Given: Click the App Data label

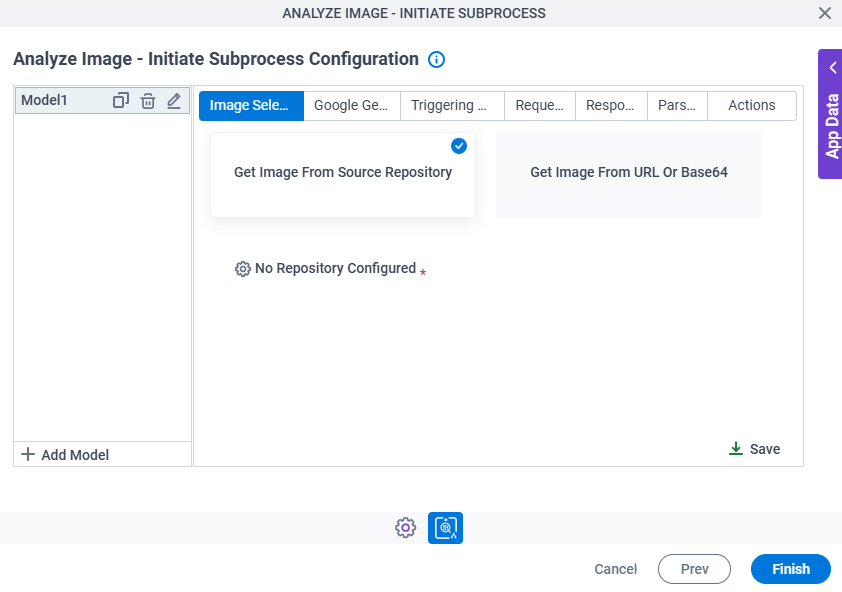Looking at the screenshot, I should pyautogui.click(x=832, y=126).
